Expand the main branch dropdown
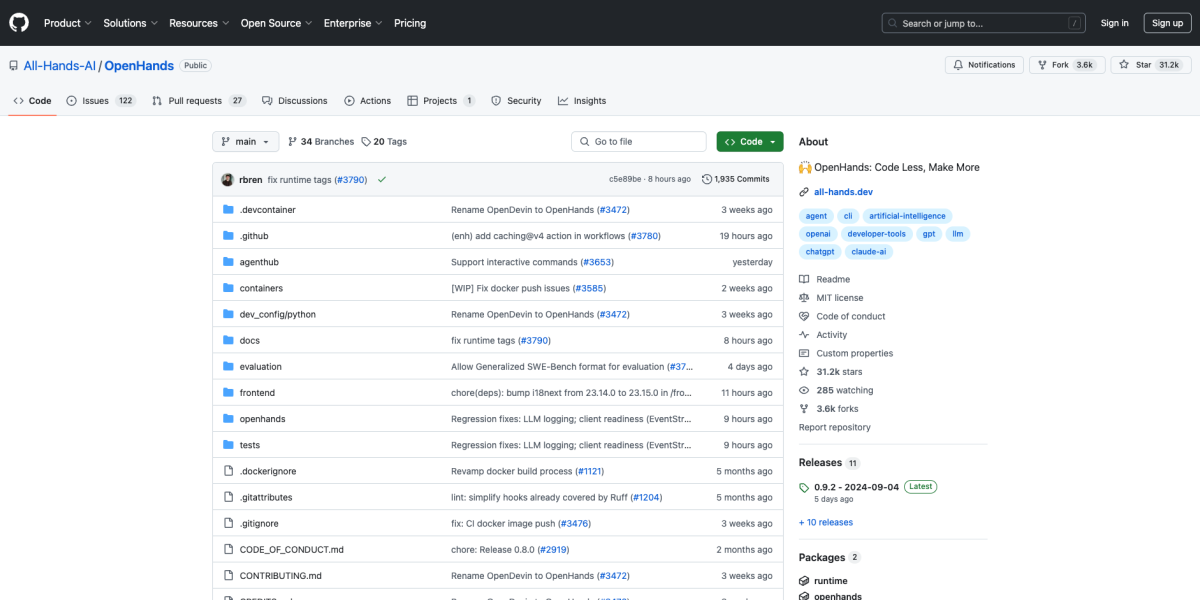The width and height of the screenshot is (1200, 600). pos(245,142)
